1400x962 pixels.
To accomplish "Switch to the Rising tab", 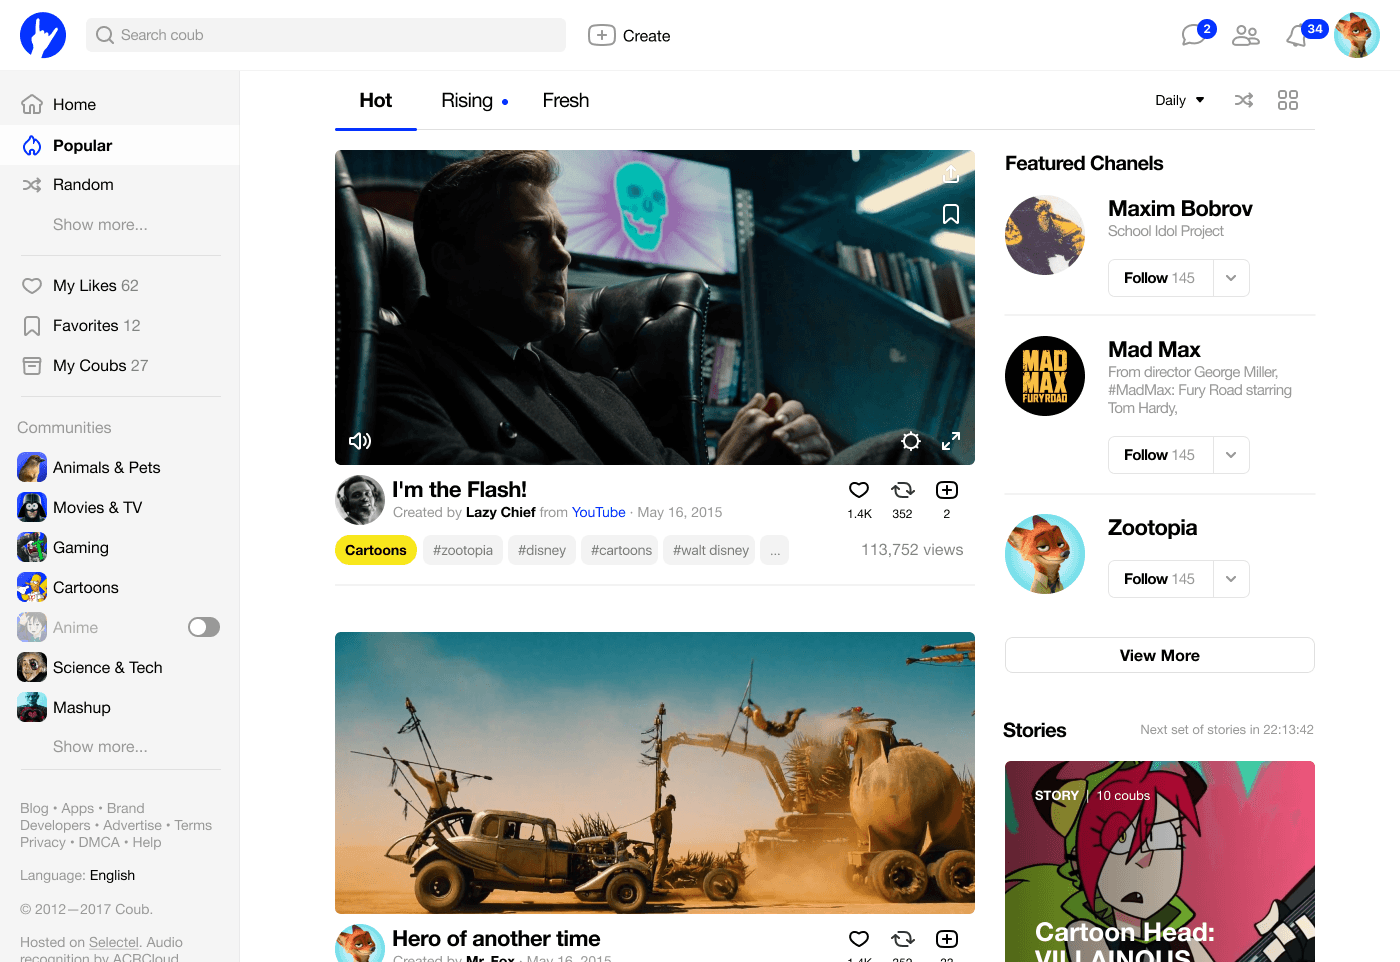I will [467, 100].
